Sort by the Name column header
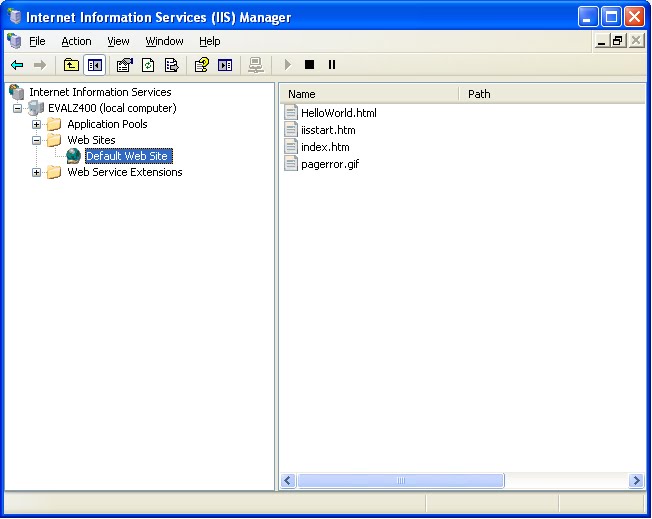652x519 pixels. coord(369,94)
